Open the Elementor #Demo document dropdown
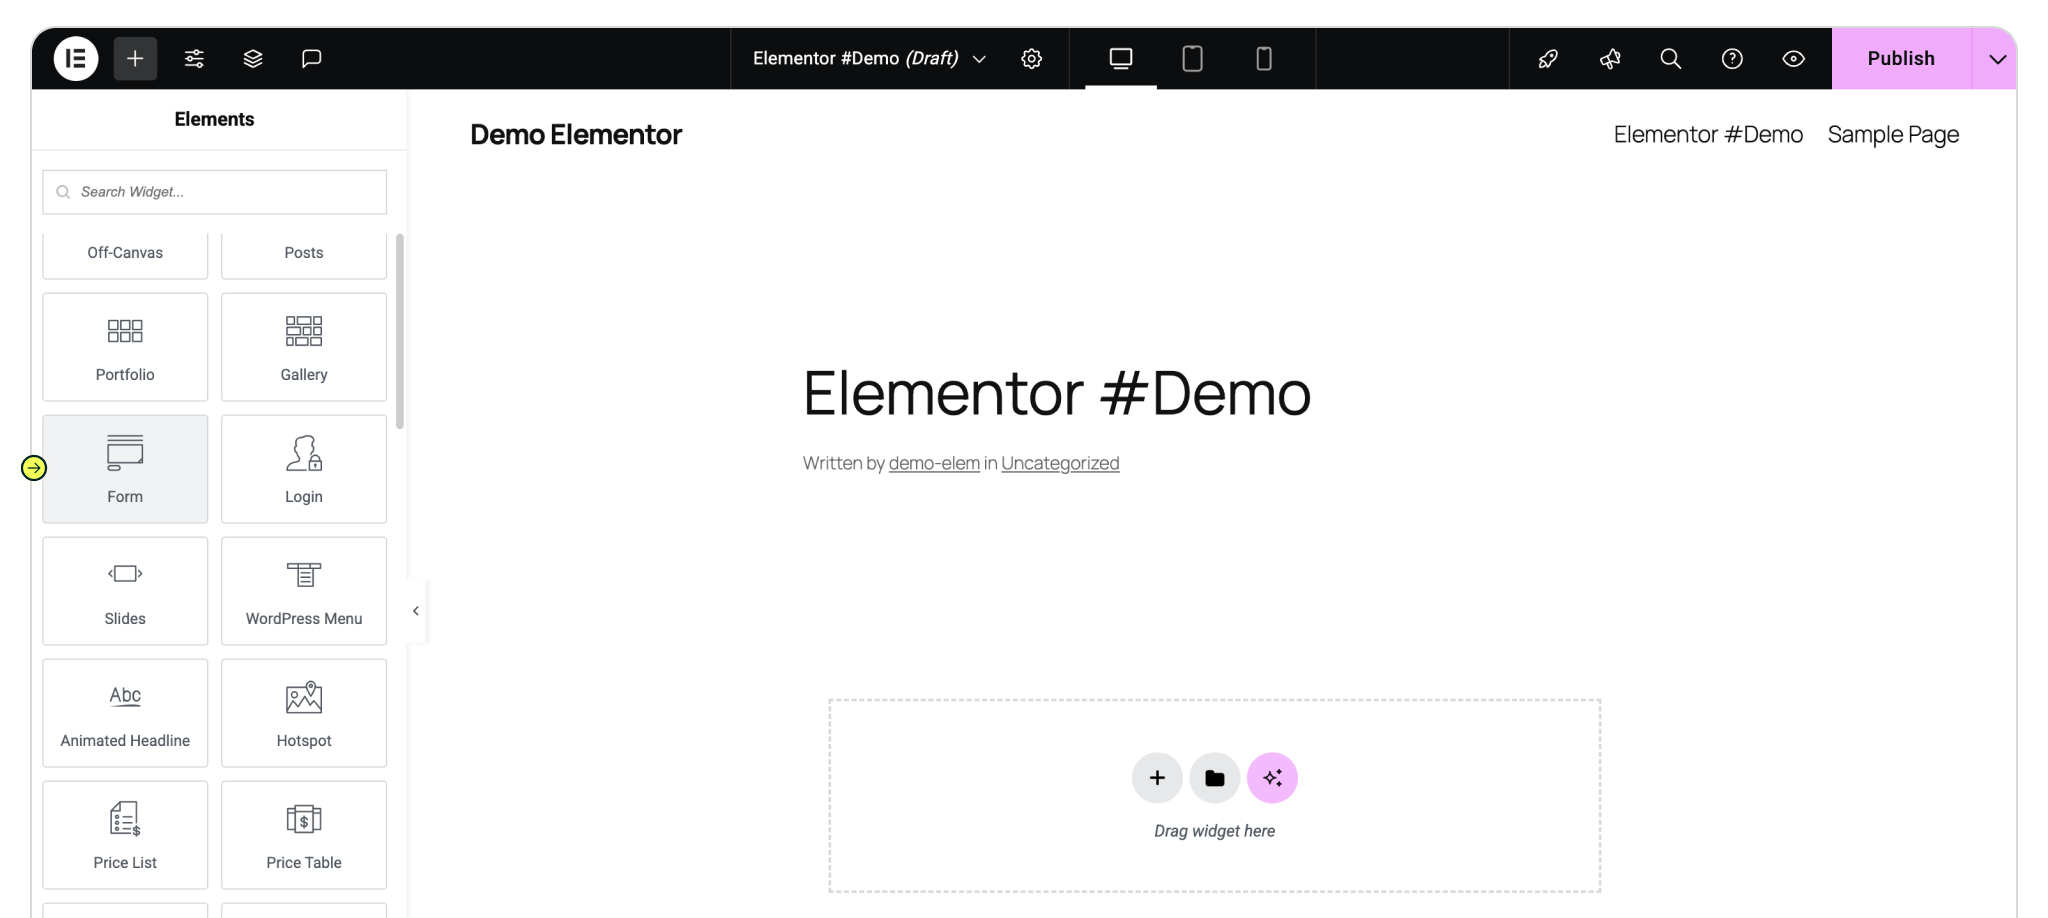This screenshot has width=2048, height=918. 869,58
